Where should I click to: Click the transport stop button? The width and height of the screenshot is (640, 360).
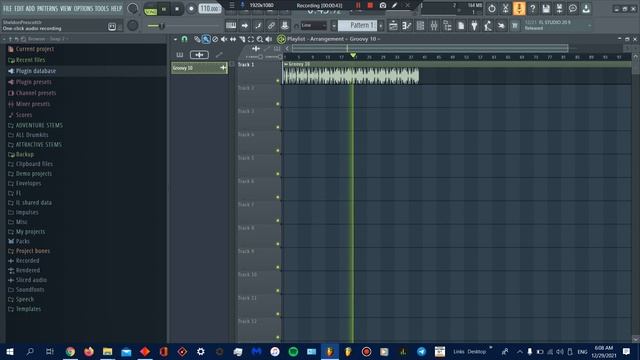coord(177,9)
